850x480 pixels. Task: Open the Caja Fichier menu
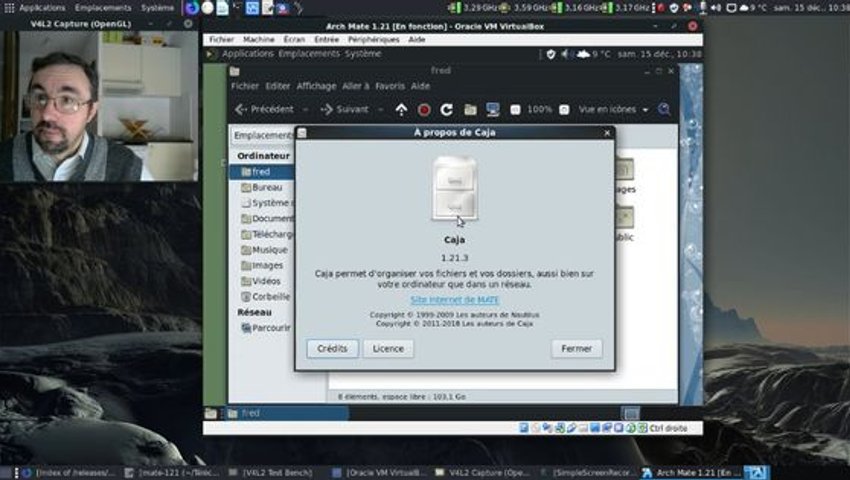[244, 86]
